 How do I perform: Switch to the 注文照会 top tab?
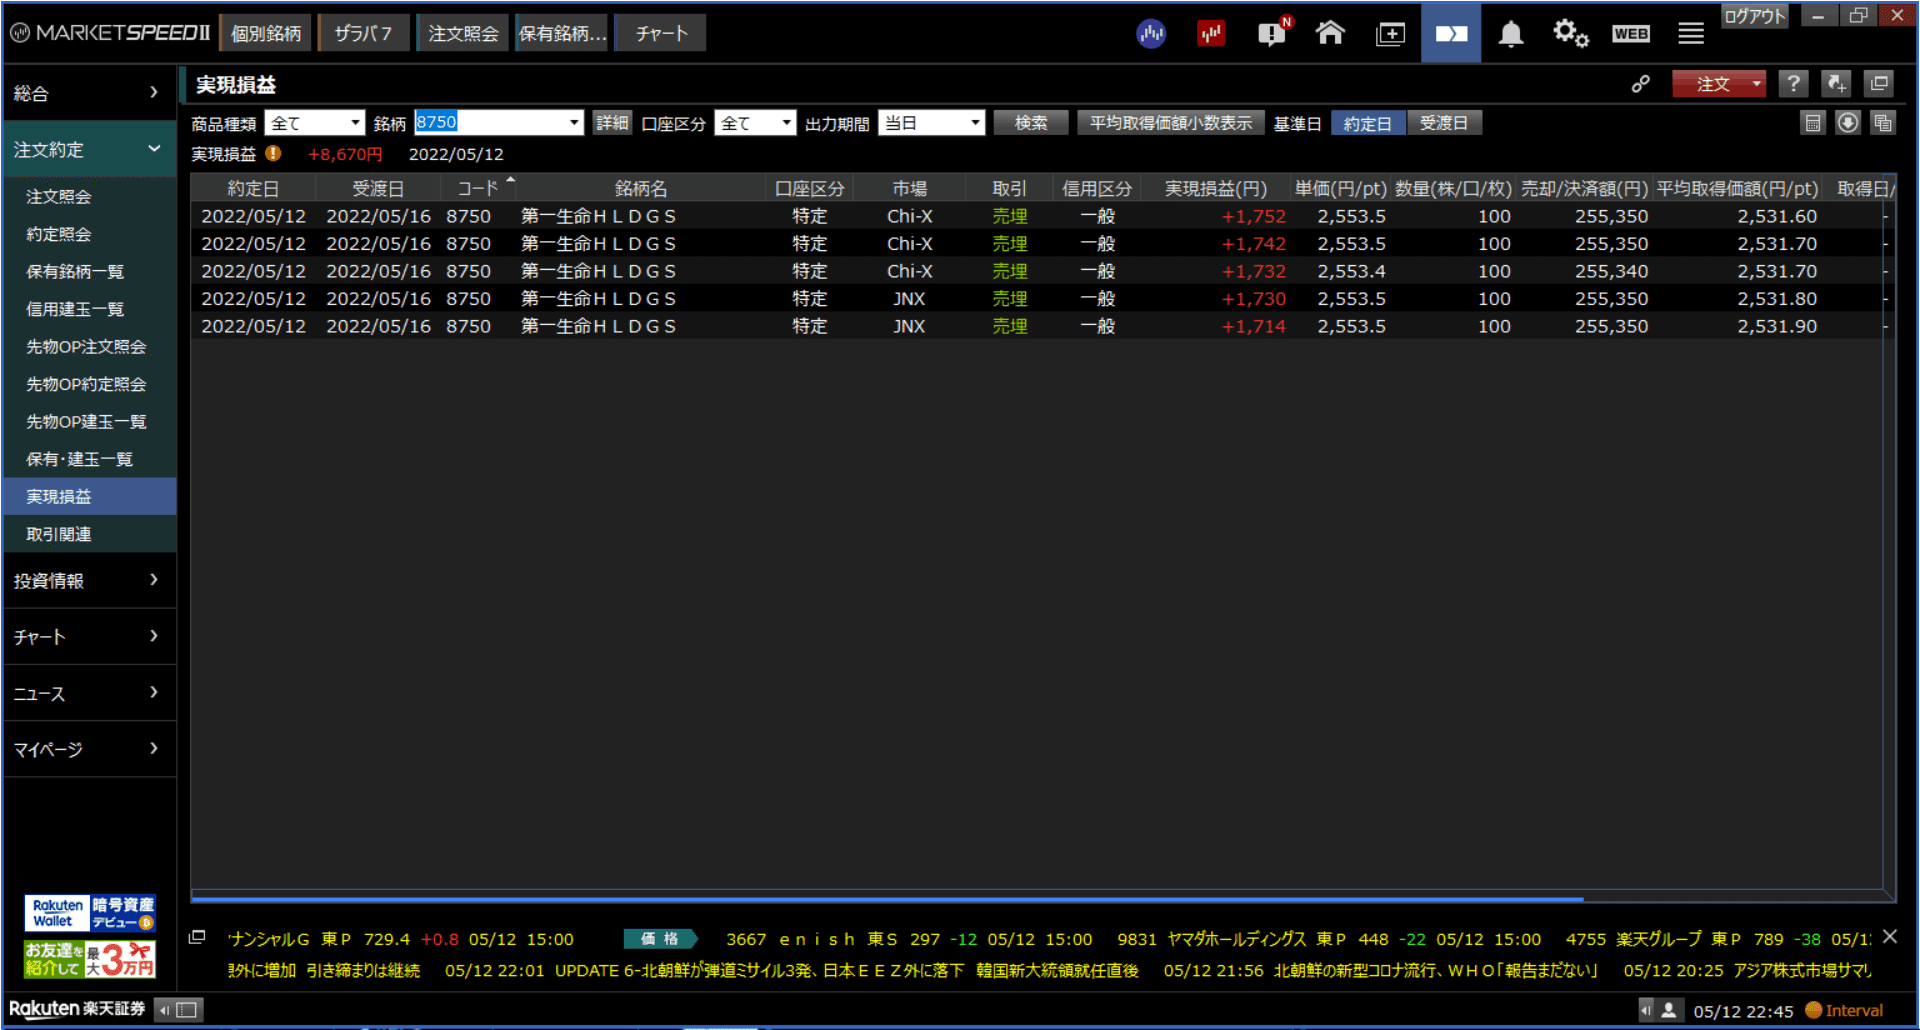pos(463,33)
